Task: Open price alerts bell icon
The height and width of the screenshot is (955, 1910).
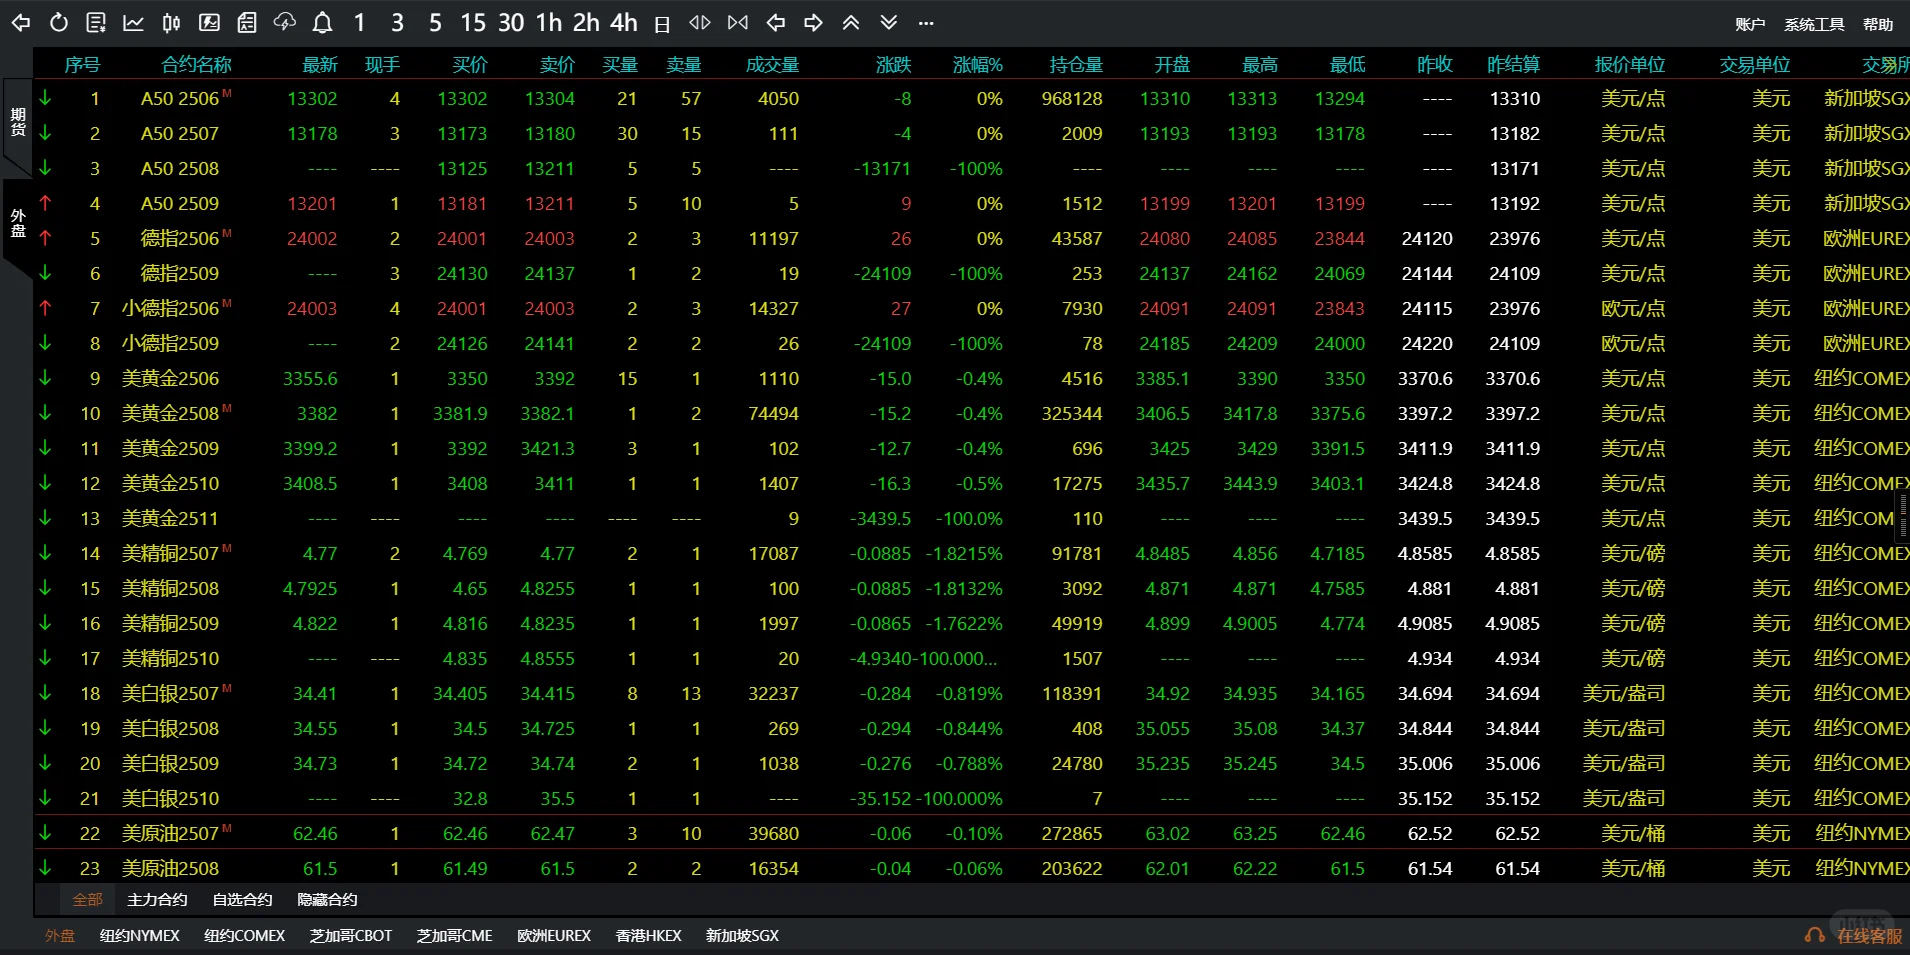Action: coord(322,22)
